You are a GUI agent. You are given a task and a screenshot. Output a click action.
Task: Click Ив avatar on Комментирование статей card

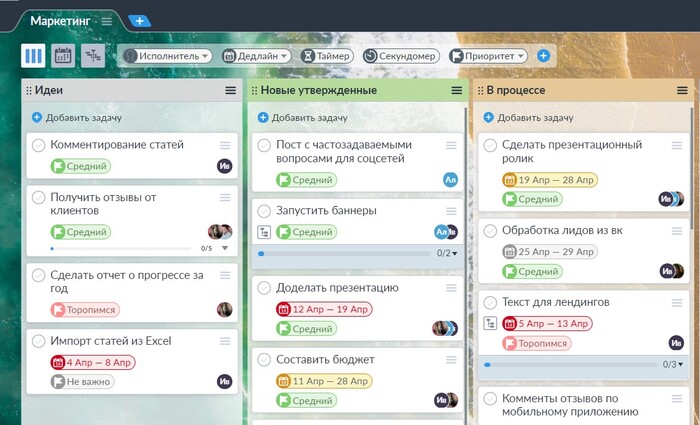(x=225, y=166)
